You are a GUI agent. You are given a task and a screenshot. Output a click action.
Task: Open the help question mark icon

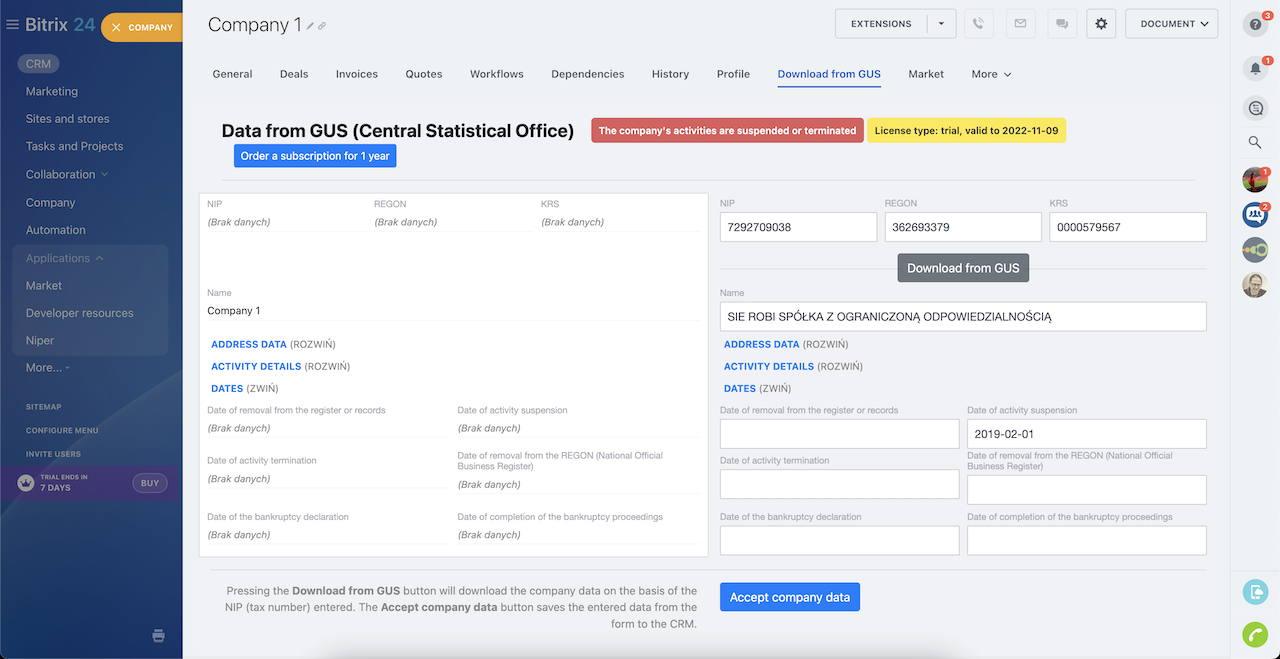pyautogui.click(x=1255, y=25)
